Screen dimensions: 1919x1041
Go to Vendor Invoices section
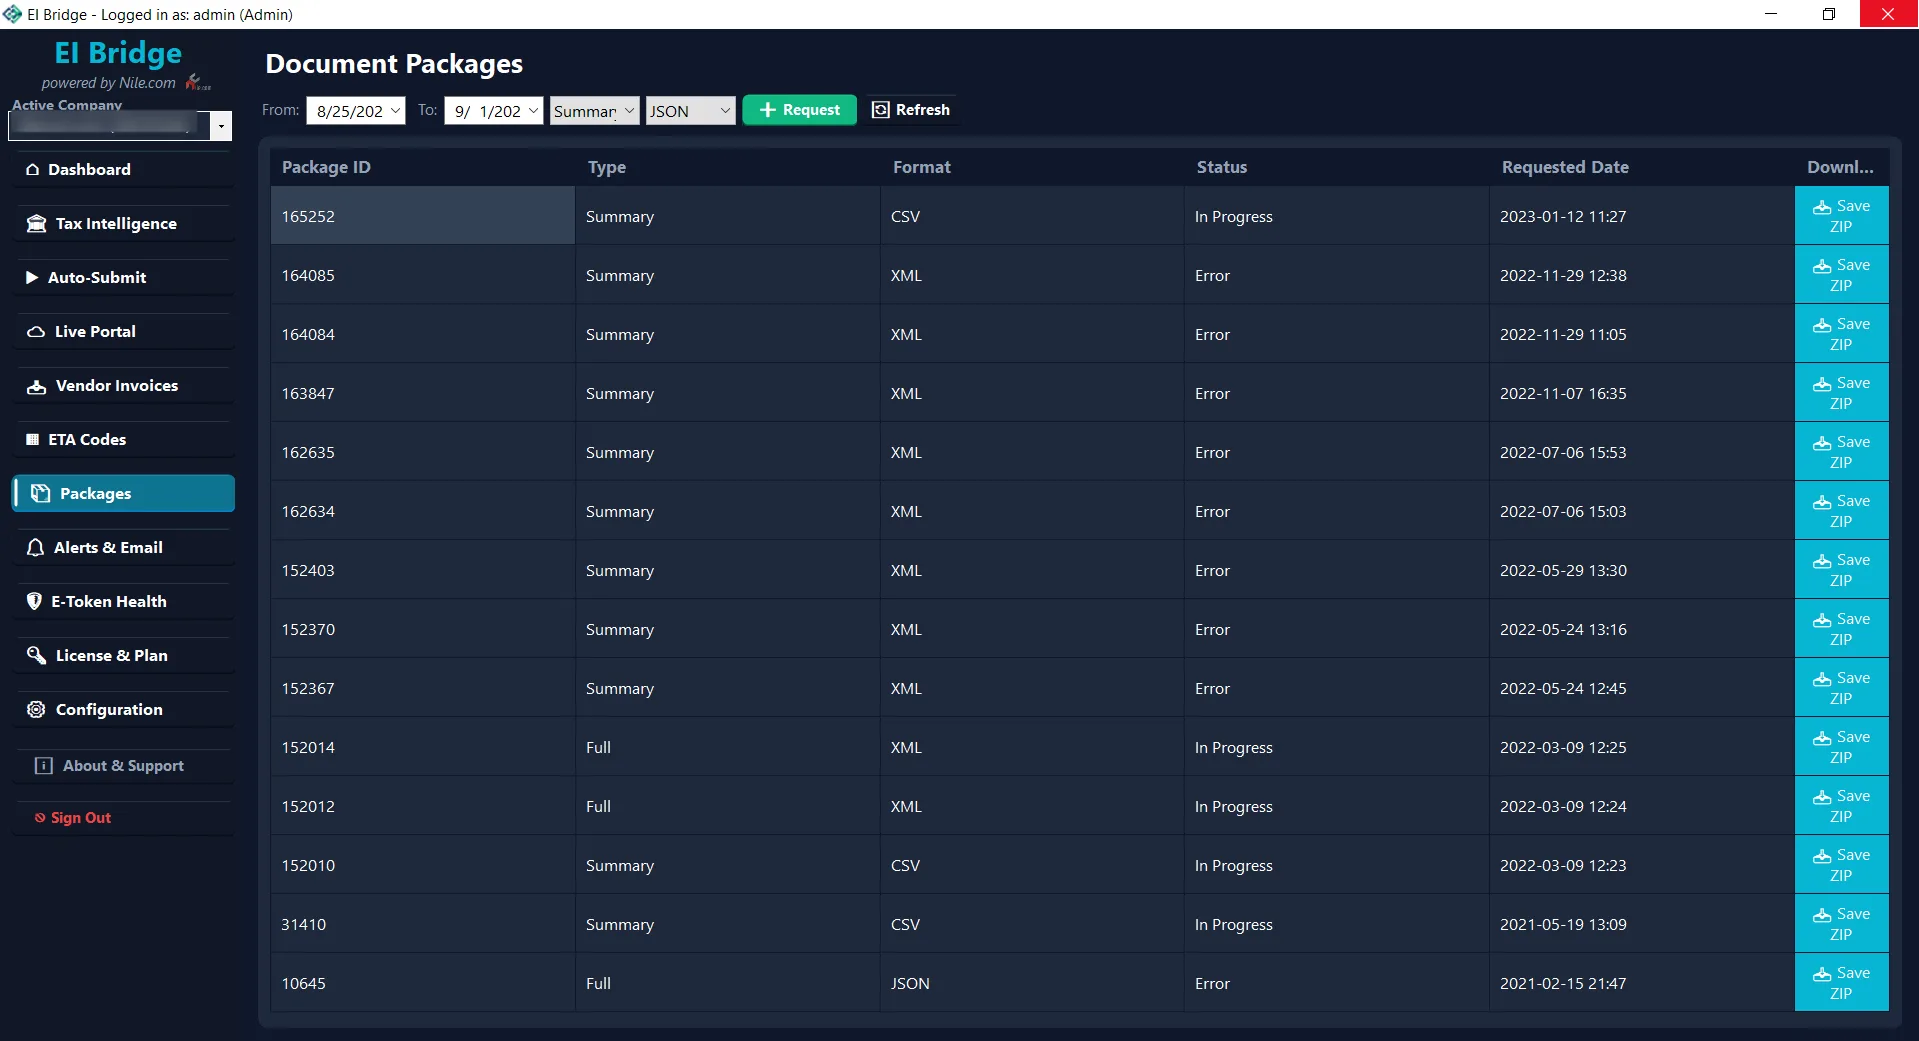pyautogui.click(x=124, y=386)
